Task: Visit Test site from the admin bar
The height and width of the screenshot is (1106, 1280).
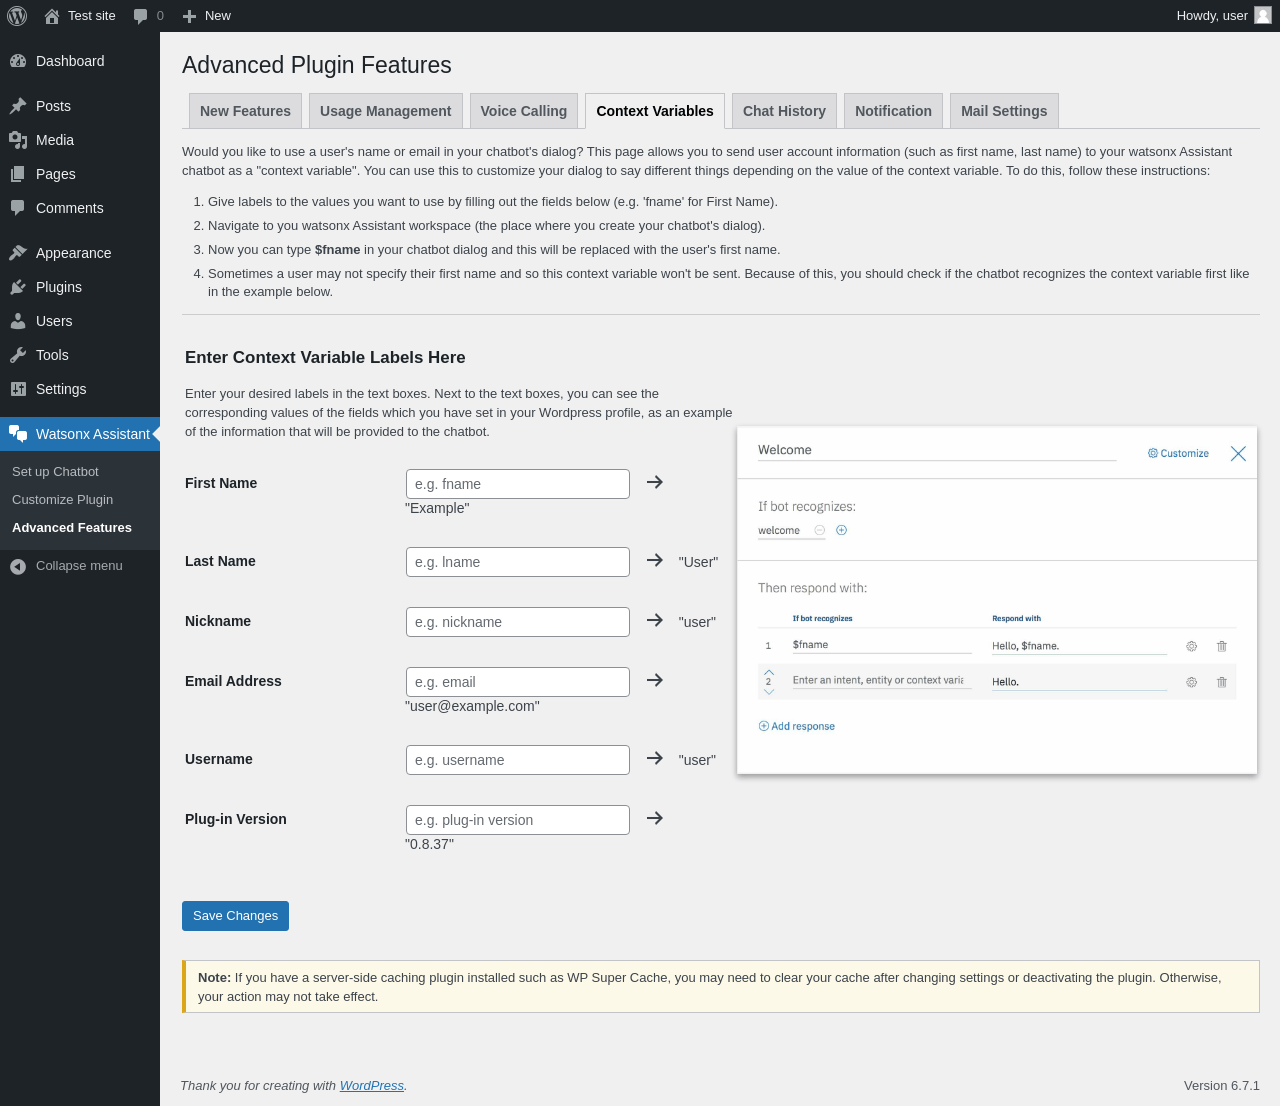Action: point(80,16)
